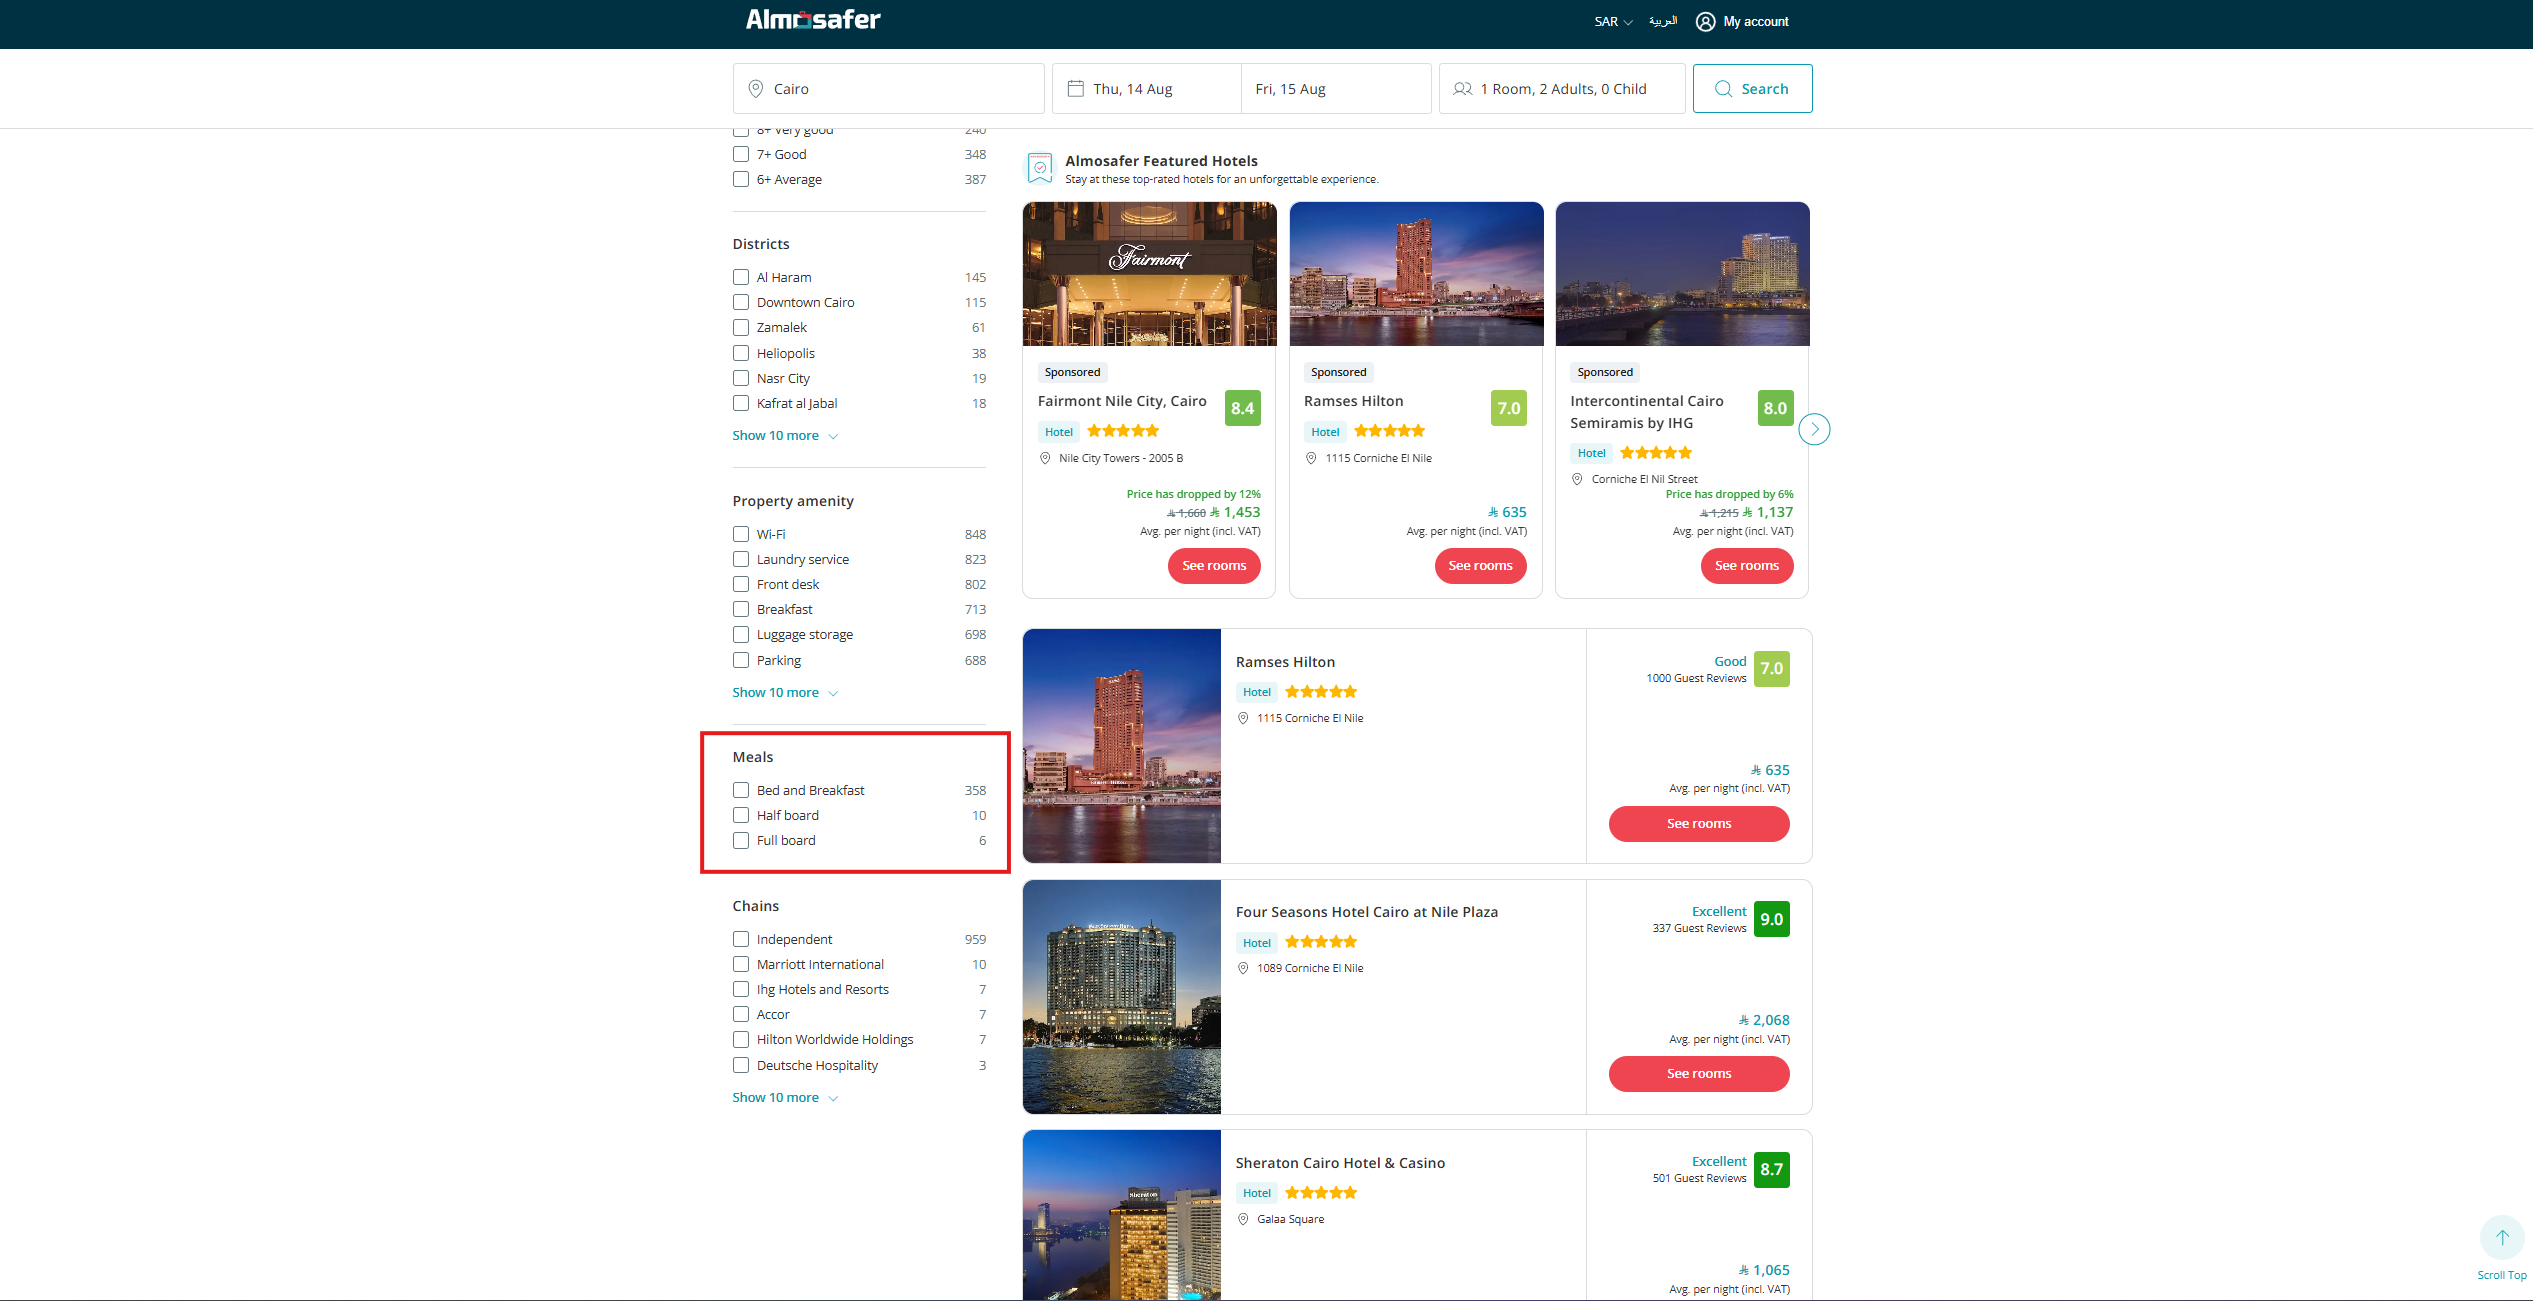Click the Almosafer logo
Viewport: 2533px width, 1301px height.
click(x=812, y=20)
